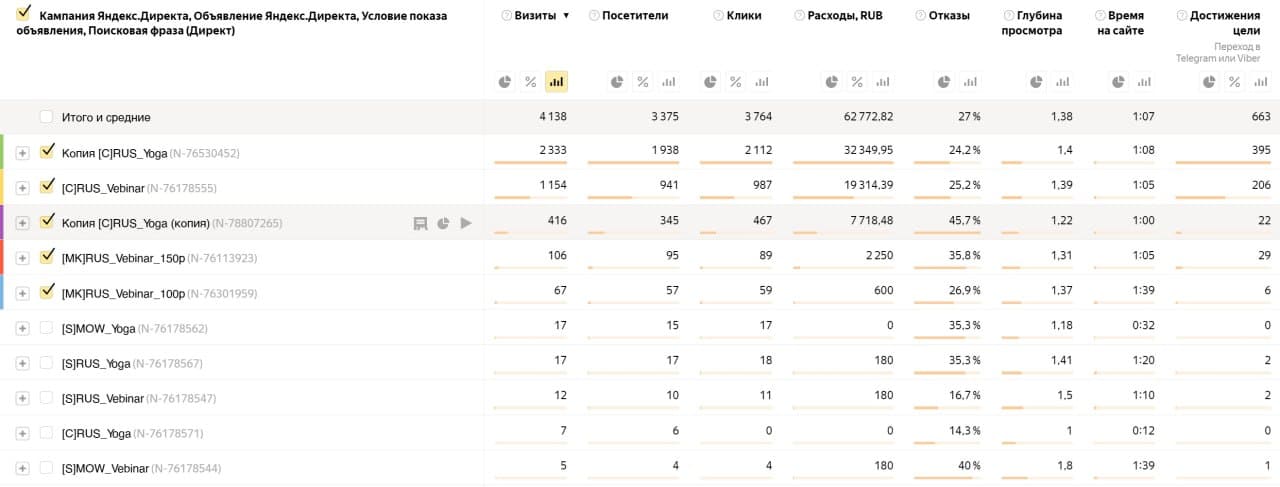Click play icon in Копия [C]RUS_Yoga (копия) row

coord(466,223)
